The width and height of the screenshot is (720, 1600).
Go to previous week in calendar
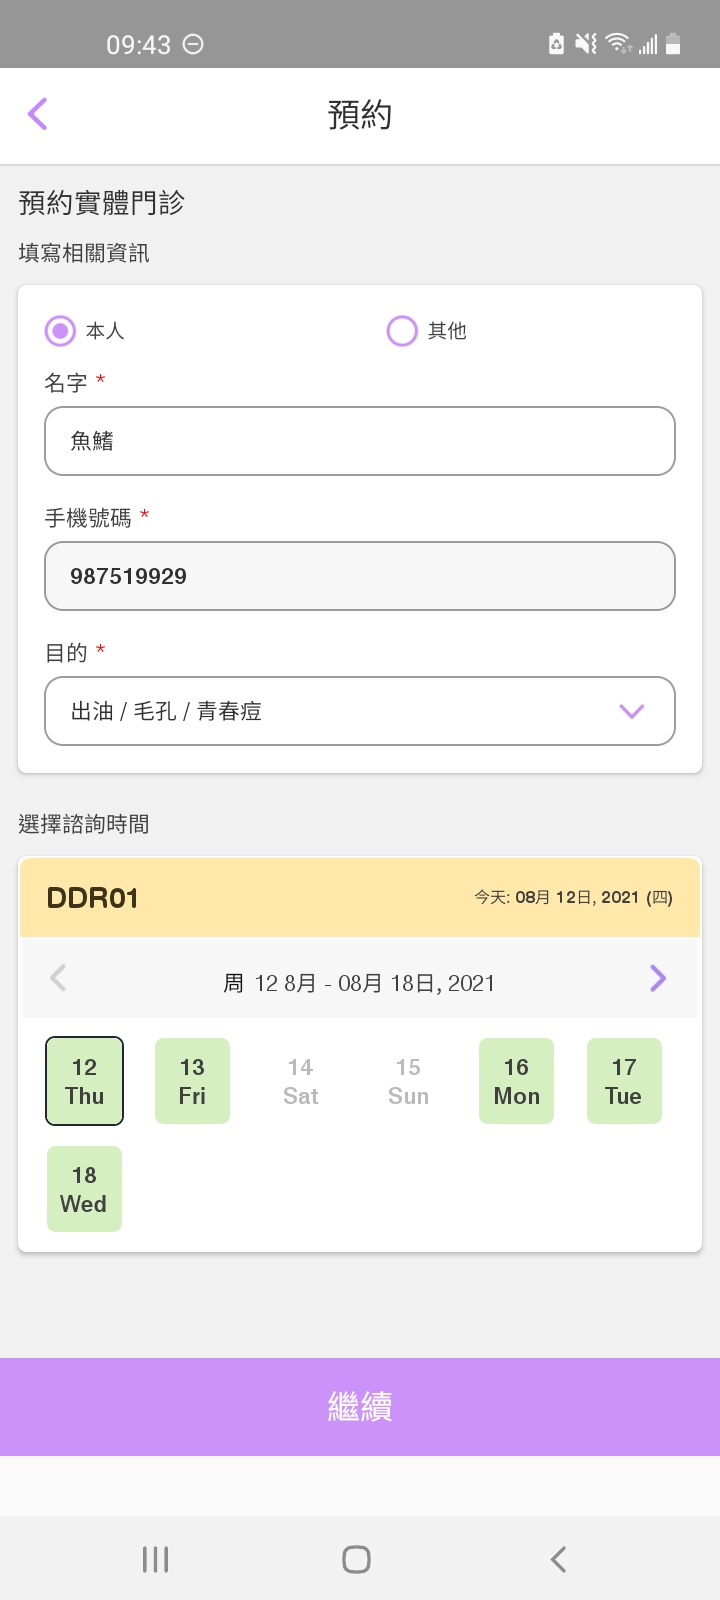click(x=58, y=978)
